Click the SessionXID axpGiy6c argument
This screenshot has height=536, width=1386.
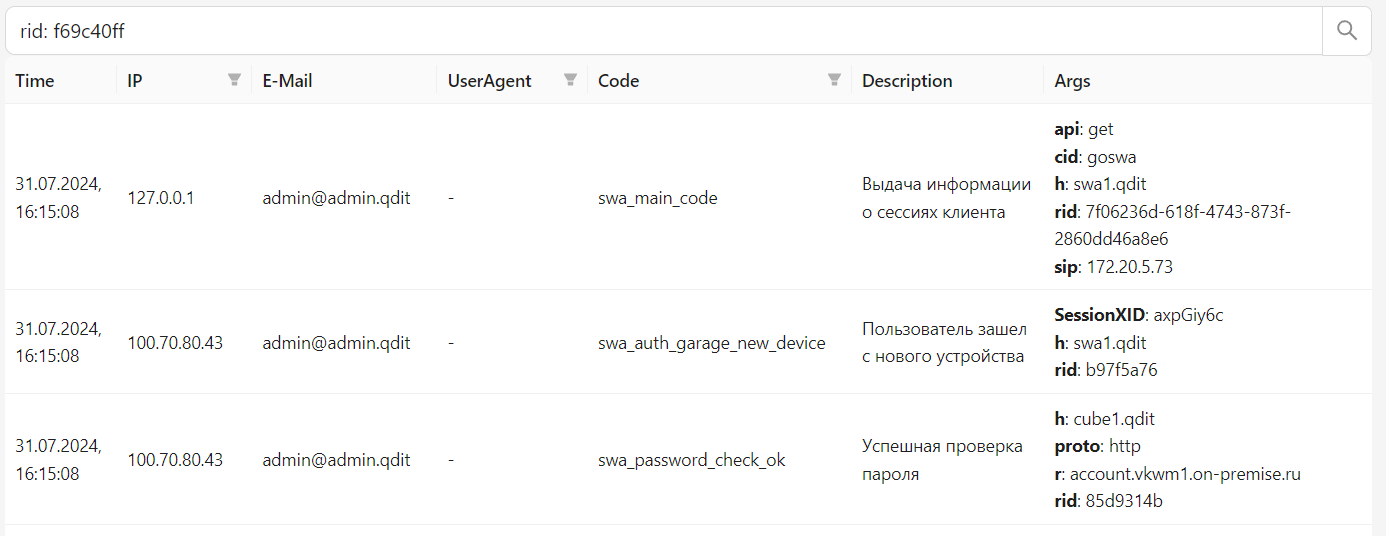click(1139, 315)
